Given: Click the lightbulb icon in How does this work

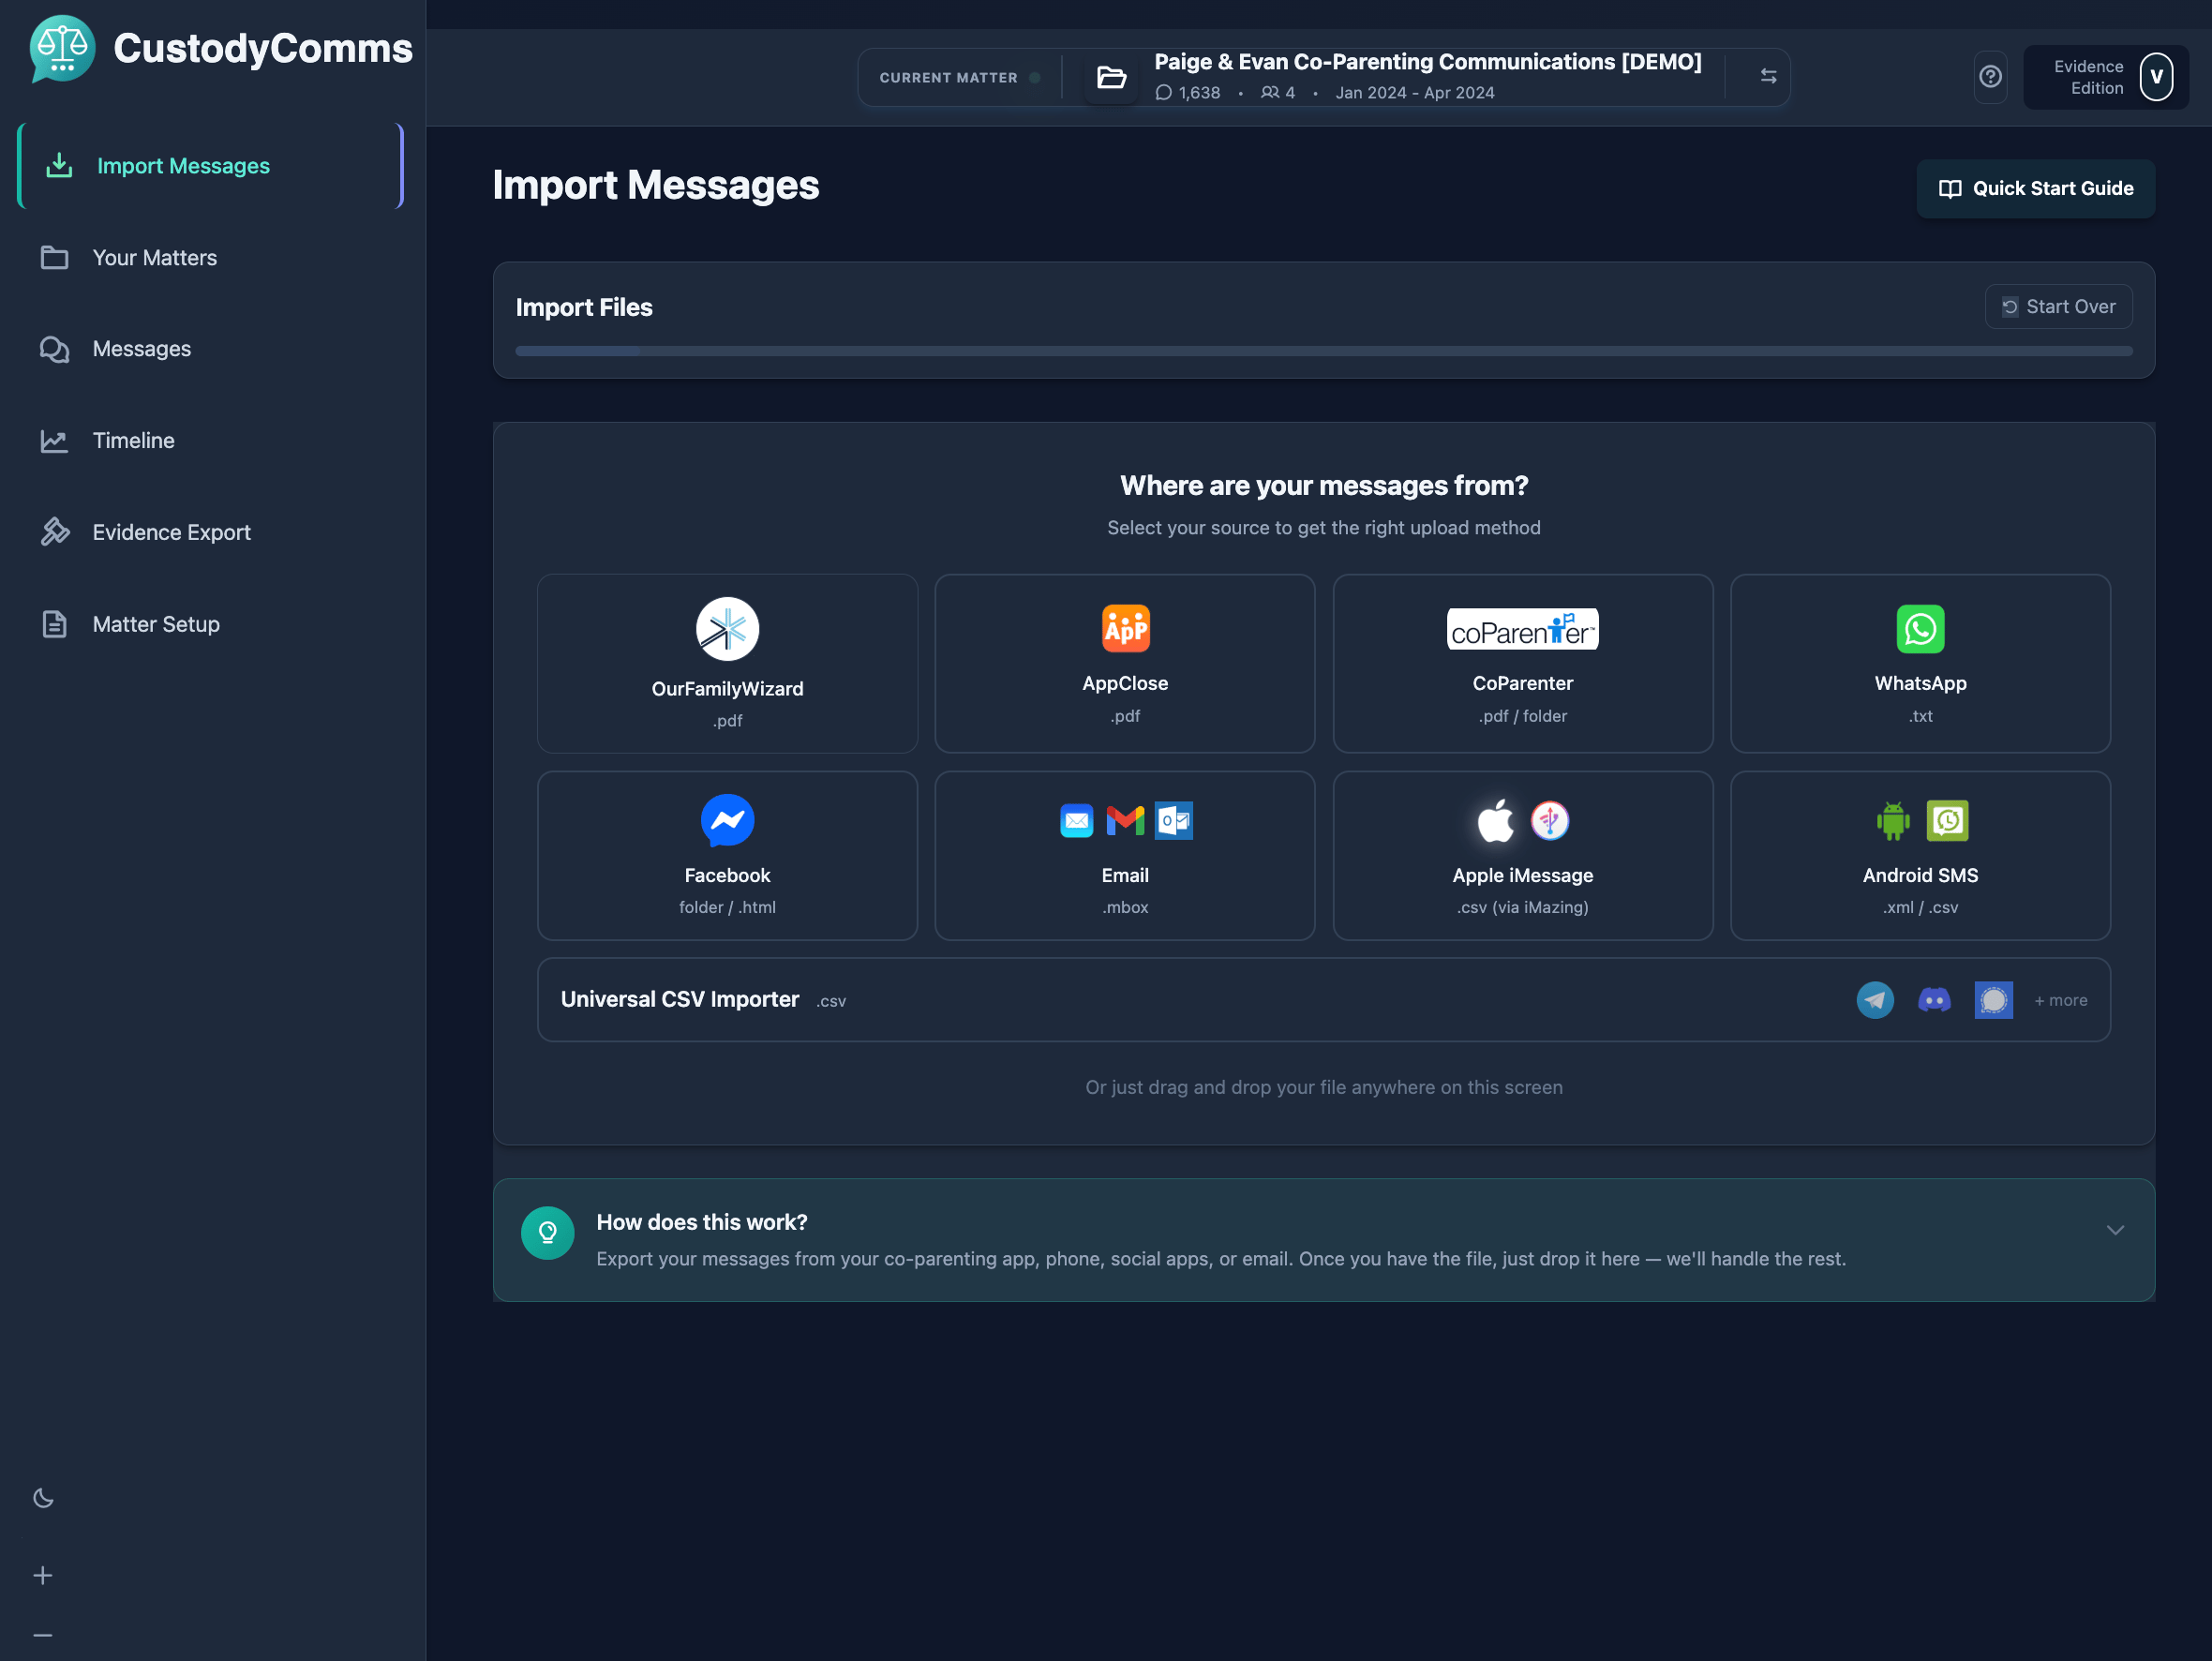Looking at the screenshot, I should click(547, 1233).
